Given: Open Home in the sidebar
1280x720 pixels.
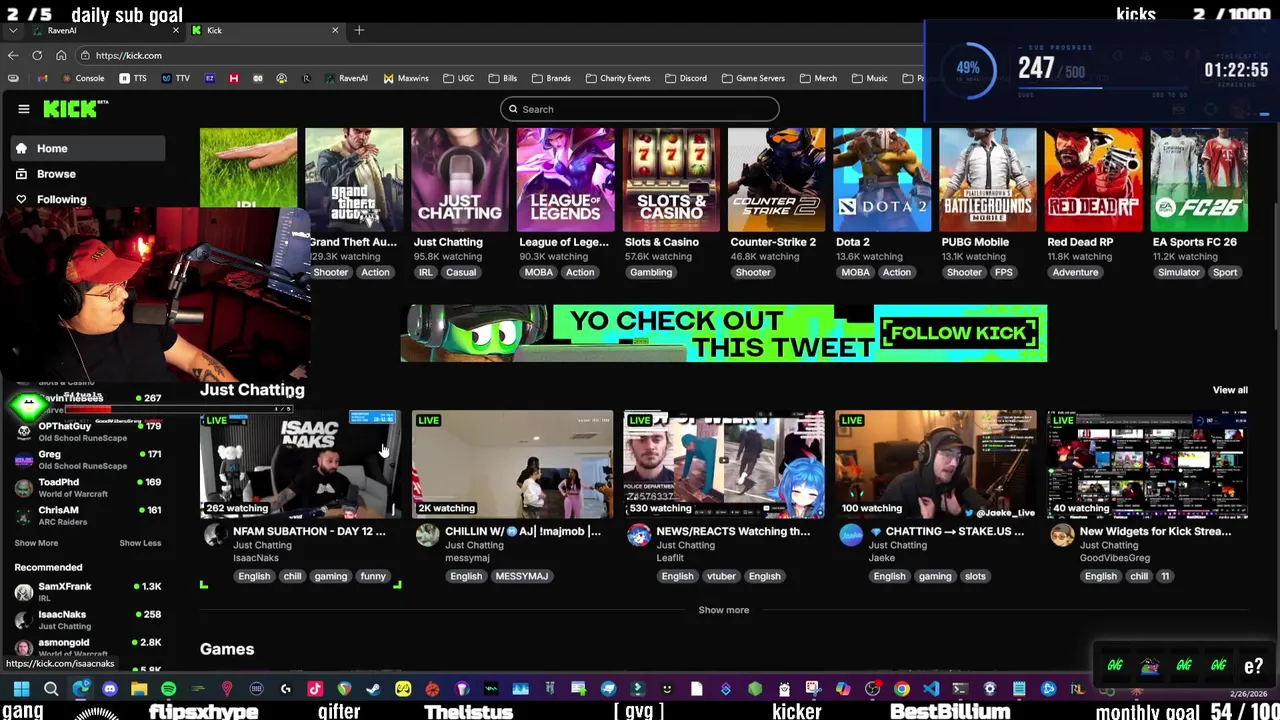Looking at the screenshot, I should tap(88, 149).
